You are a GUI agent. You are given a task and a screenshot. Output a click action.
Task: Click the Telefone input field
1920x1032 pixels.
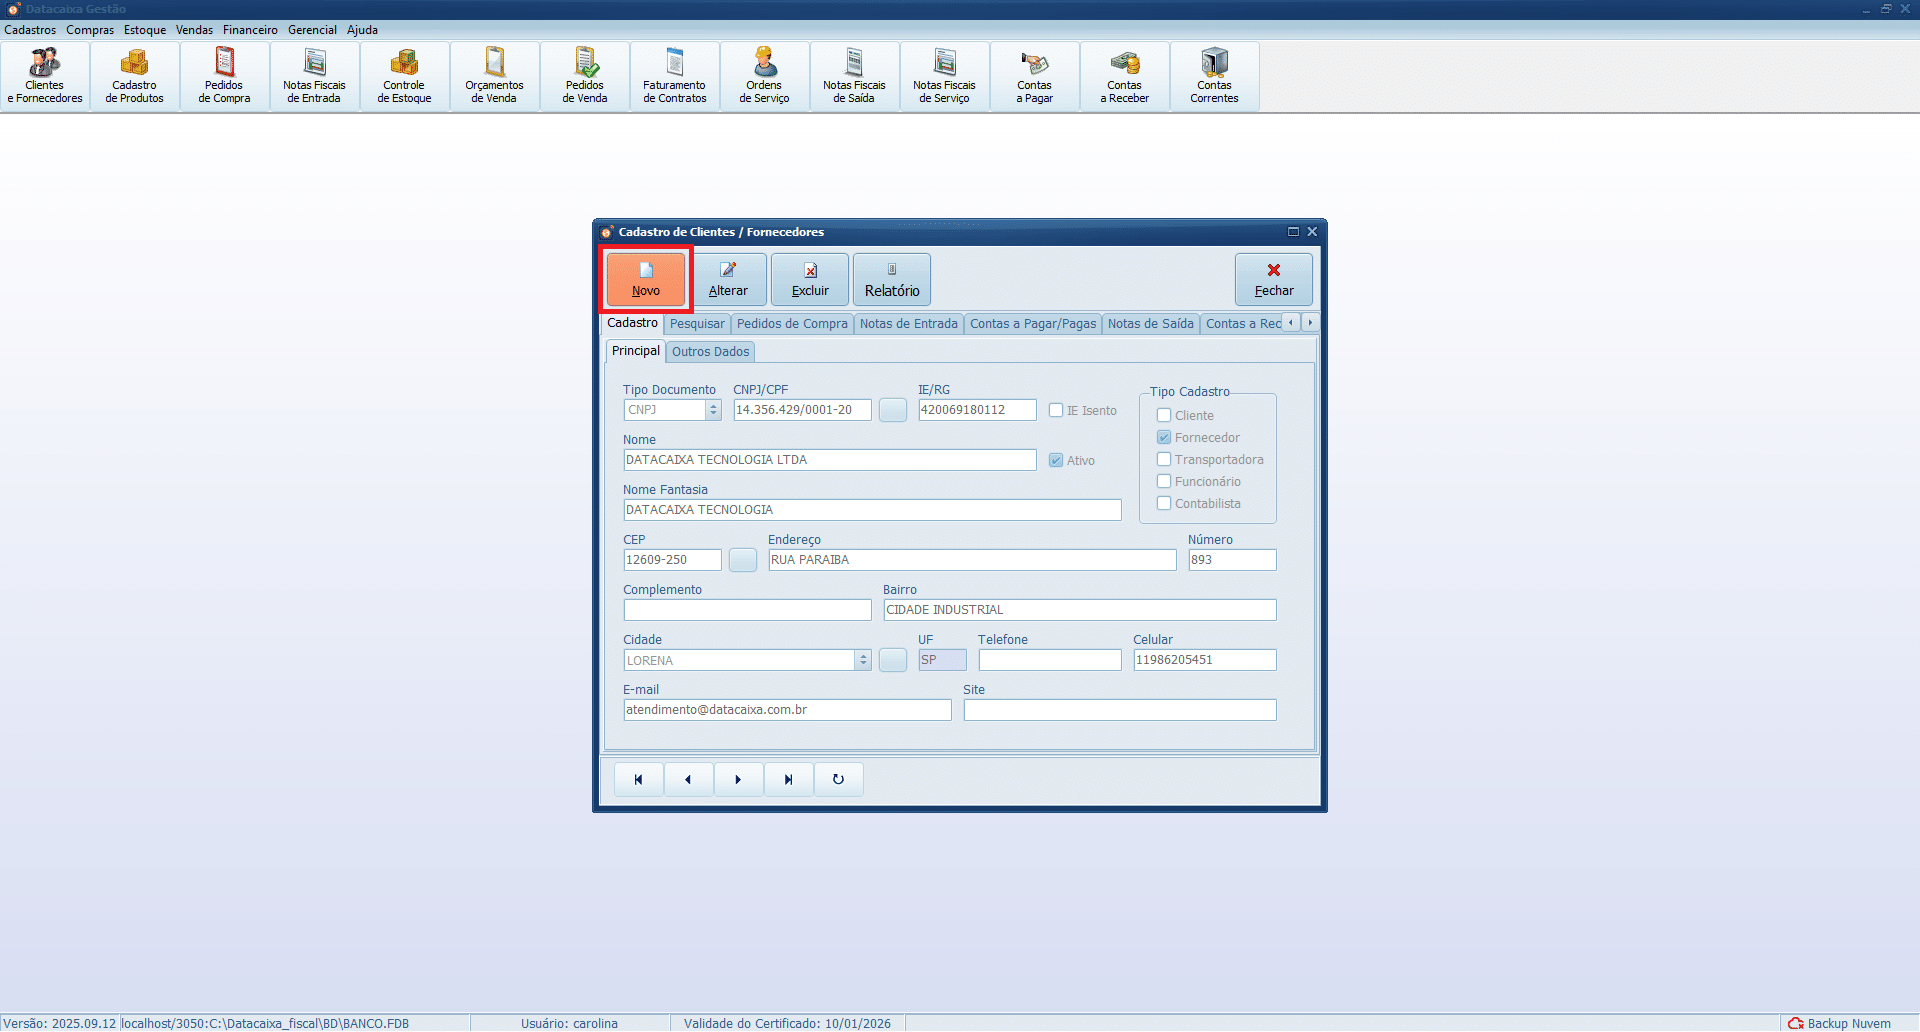coord(1049,660)
